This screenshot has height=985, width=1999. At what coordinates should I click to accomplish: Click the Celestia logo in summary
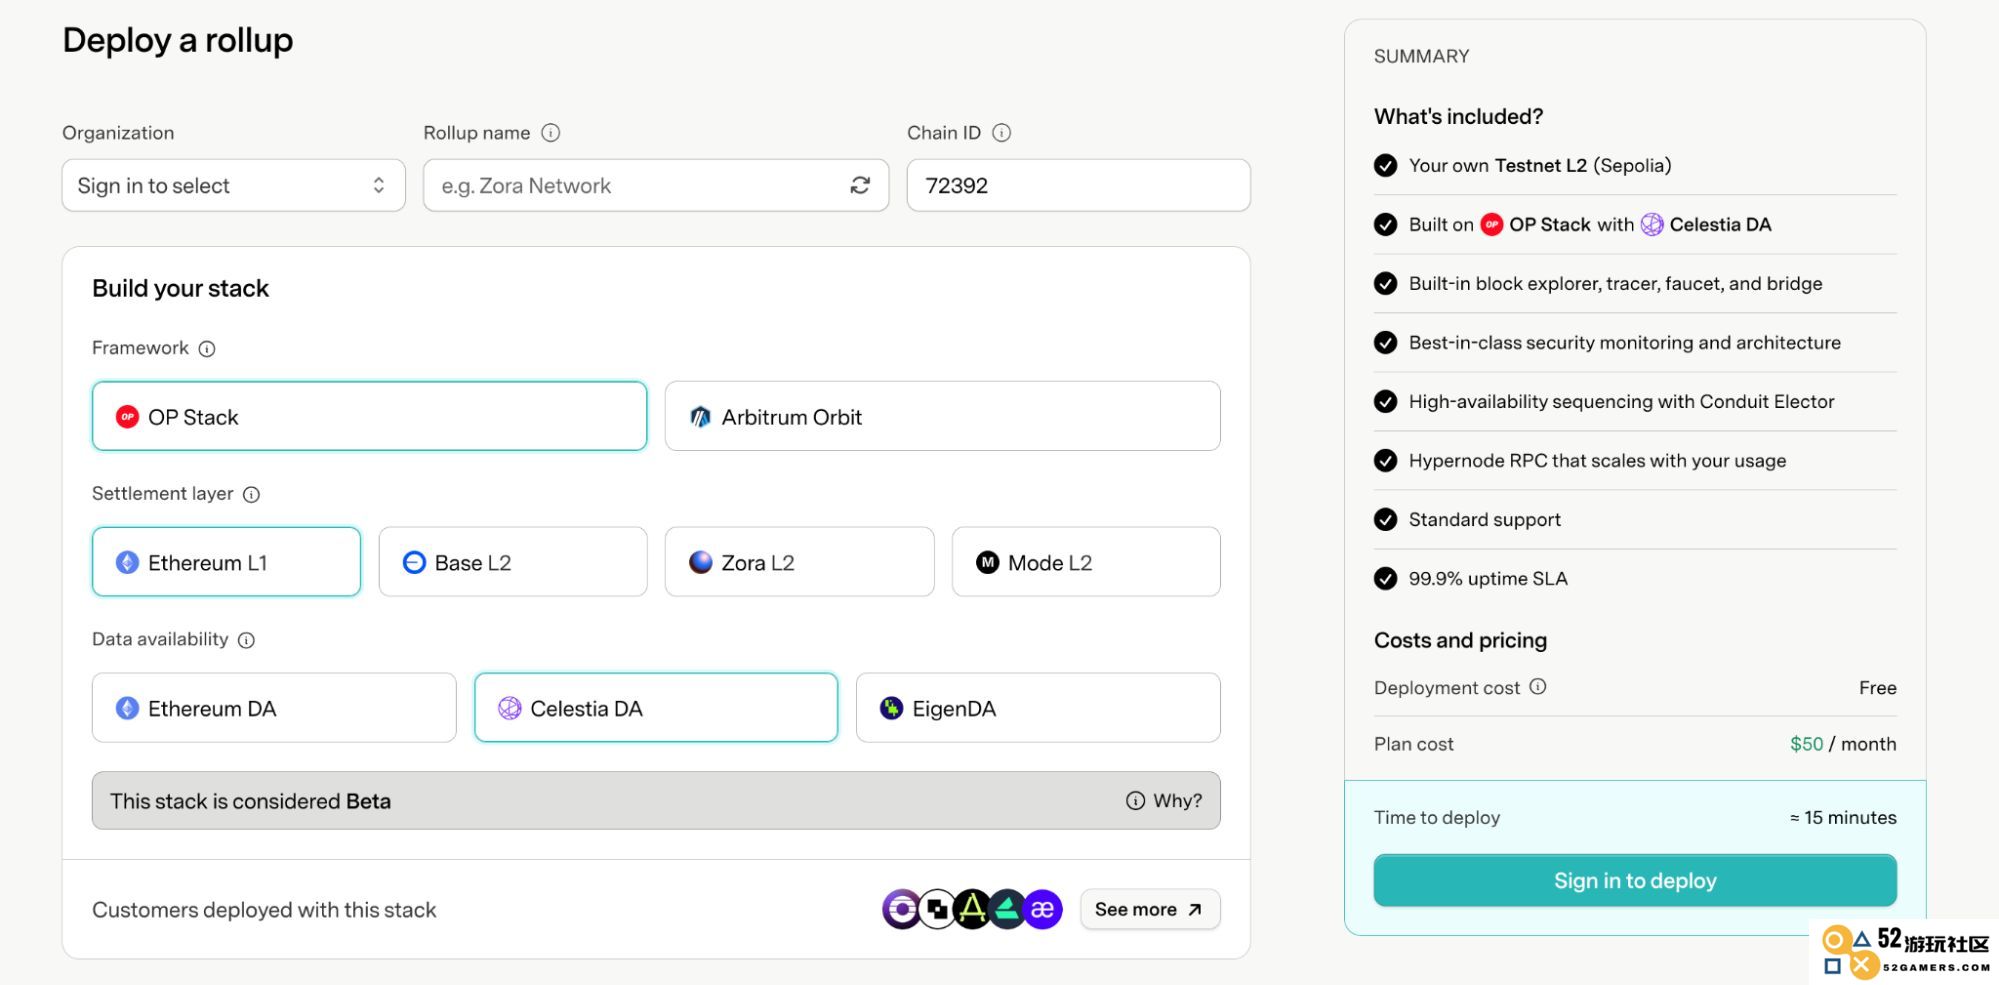(1652, 224)
